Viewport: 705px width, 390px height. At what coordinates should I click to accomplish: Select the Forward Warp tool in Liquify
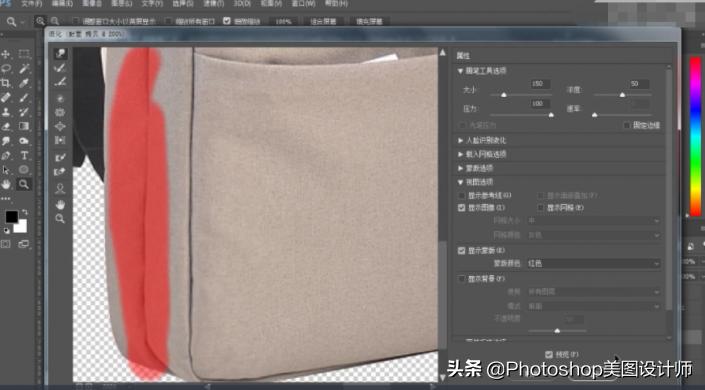60,54
